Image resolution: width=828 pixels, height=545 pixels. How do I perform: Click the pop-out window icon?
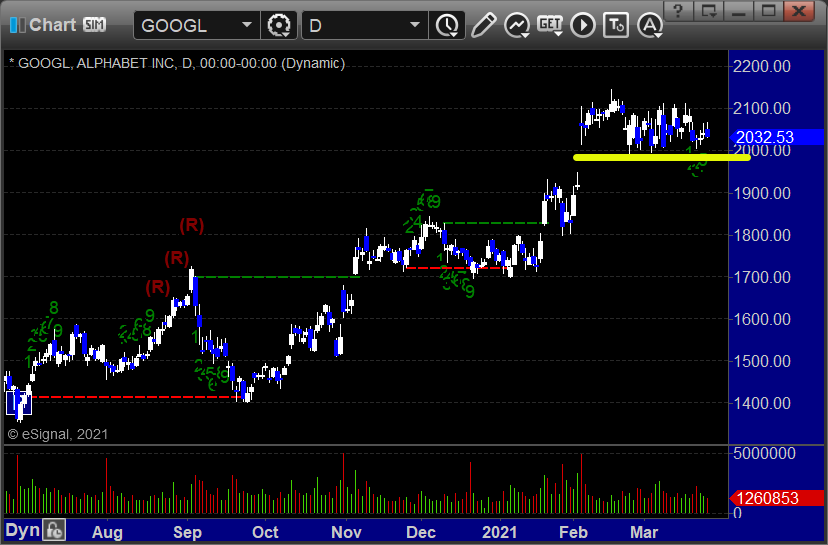pyautogui.click(x=709, y=11)
